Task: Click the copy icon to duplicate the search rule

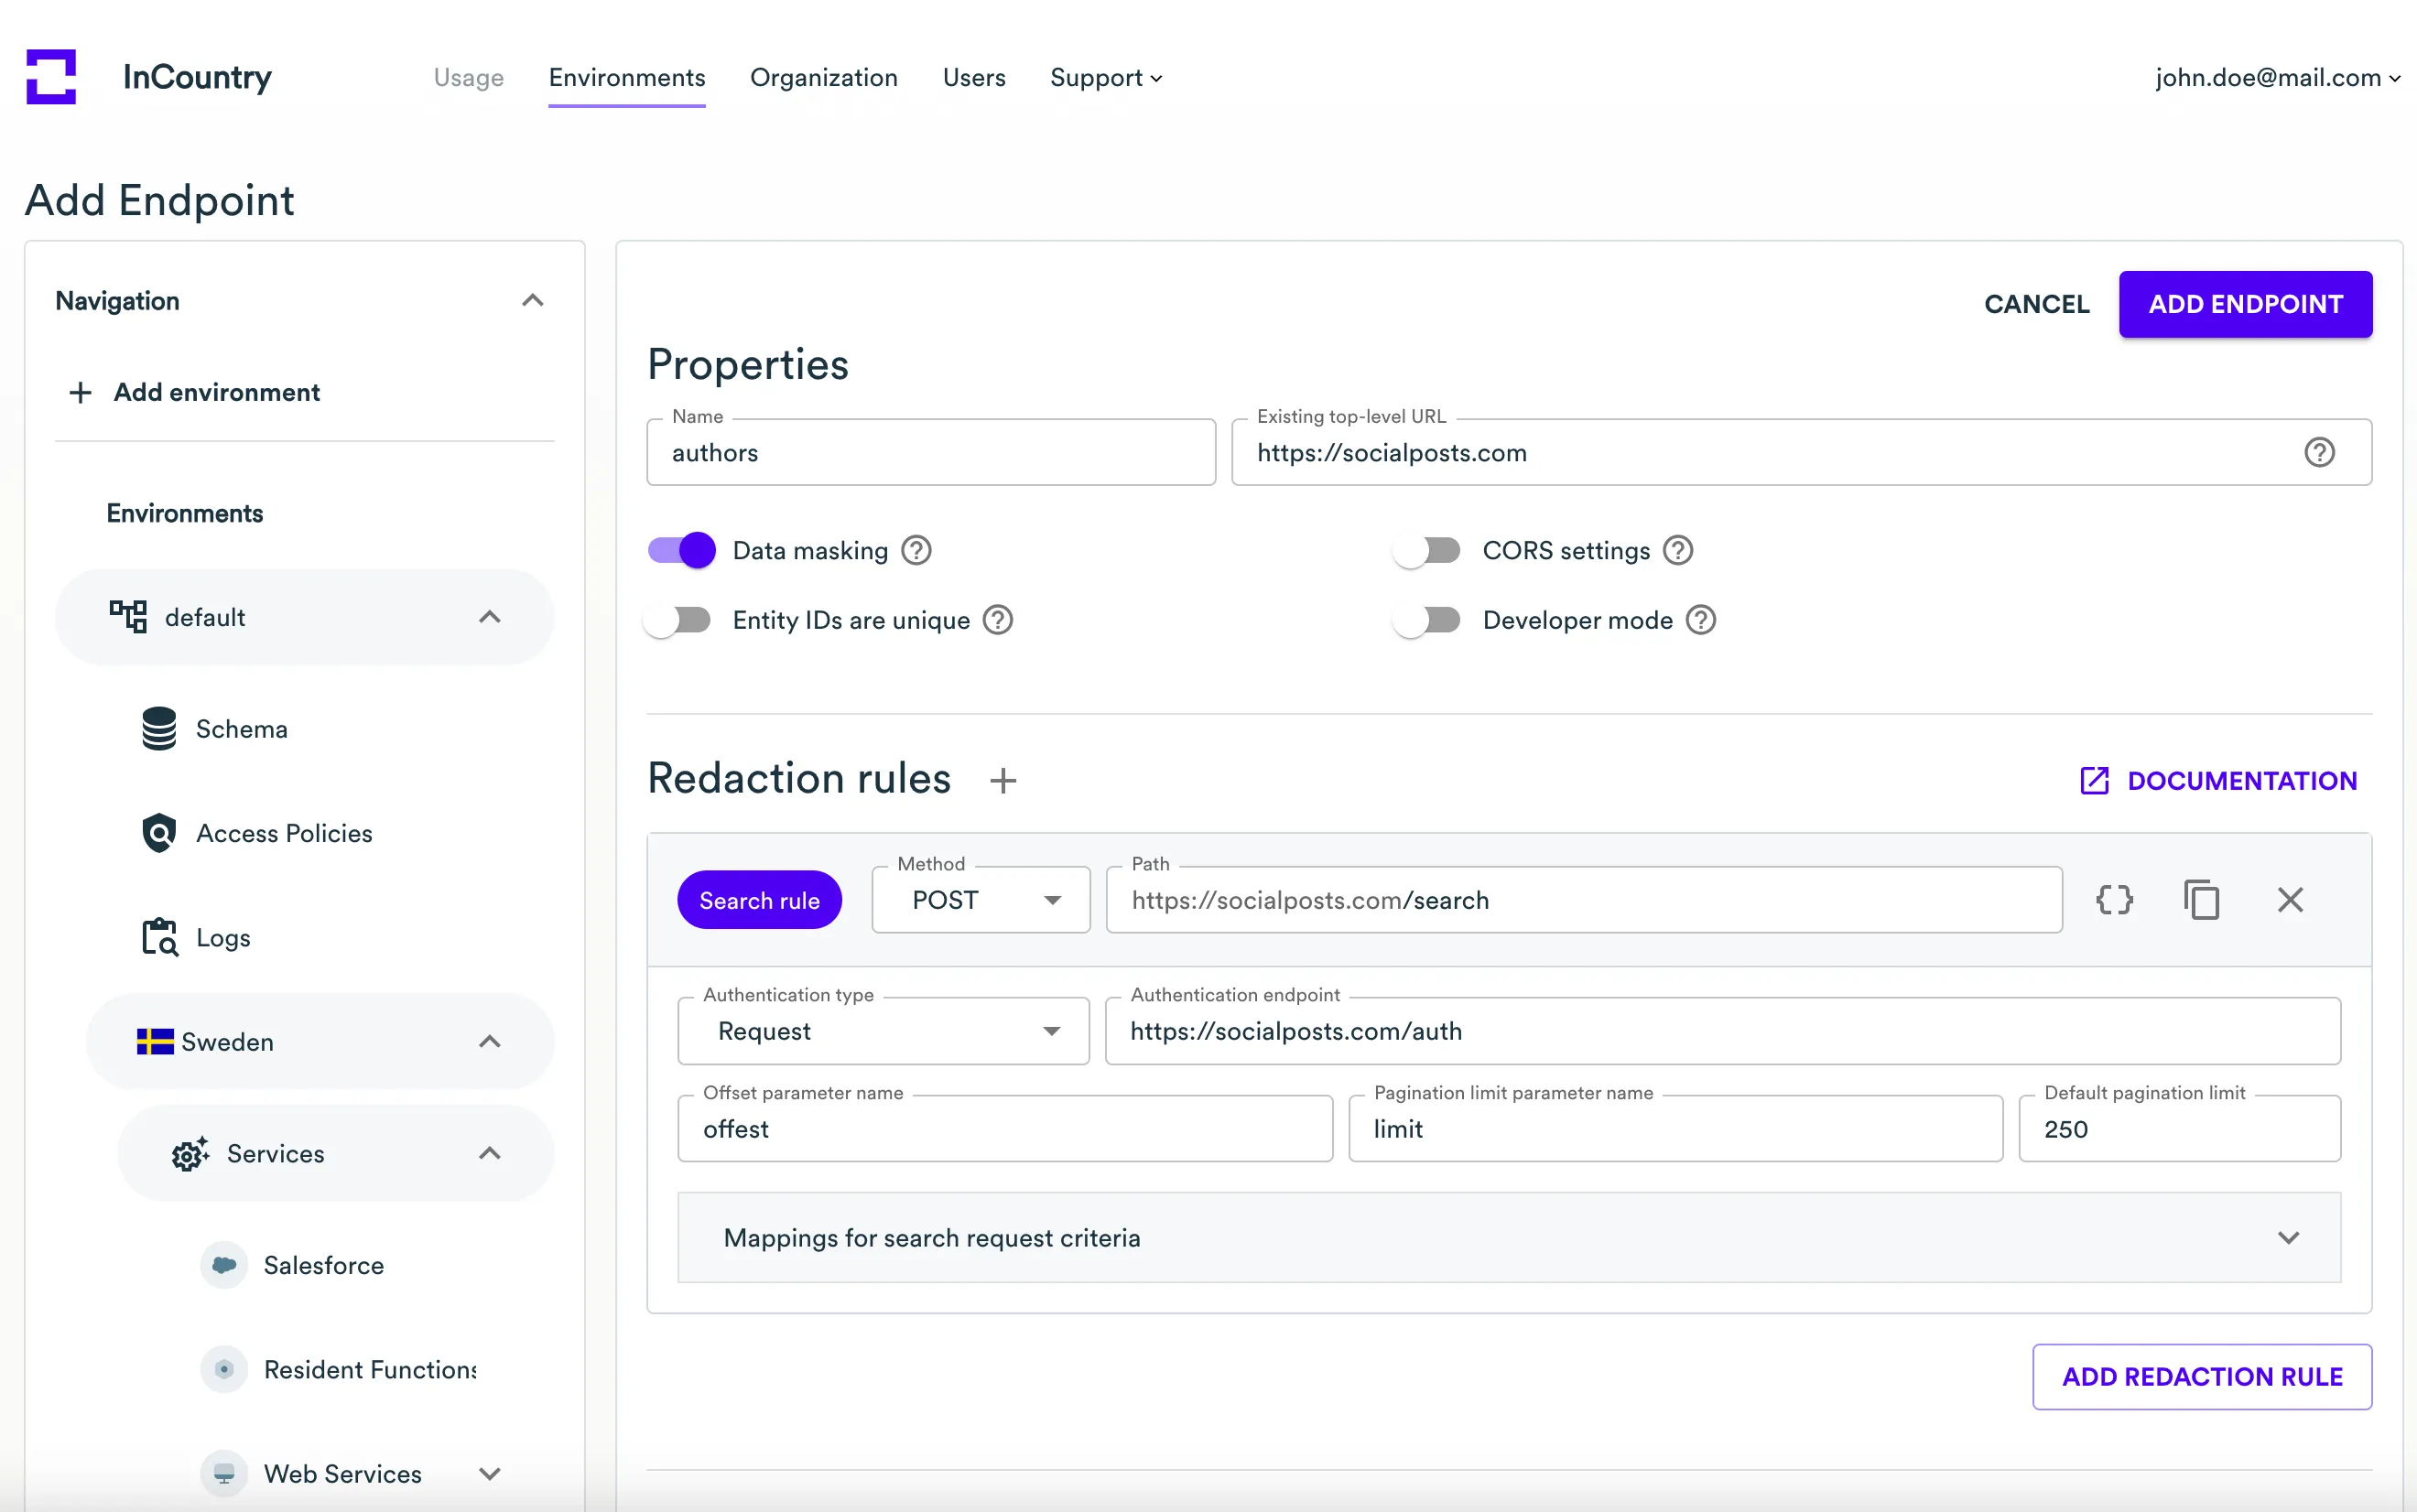Action: (2201, 900)
